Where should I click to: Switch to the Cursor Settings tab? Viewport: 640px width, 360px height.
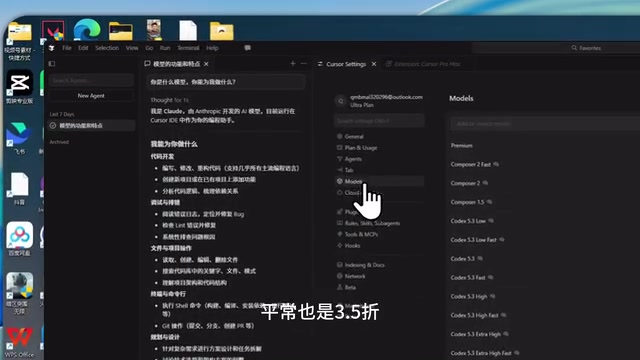click(x=346, y=64)
